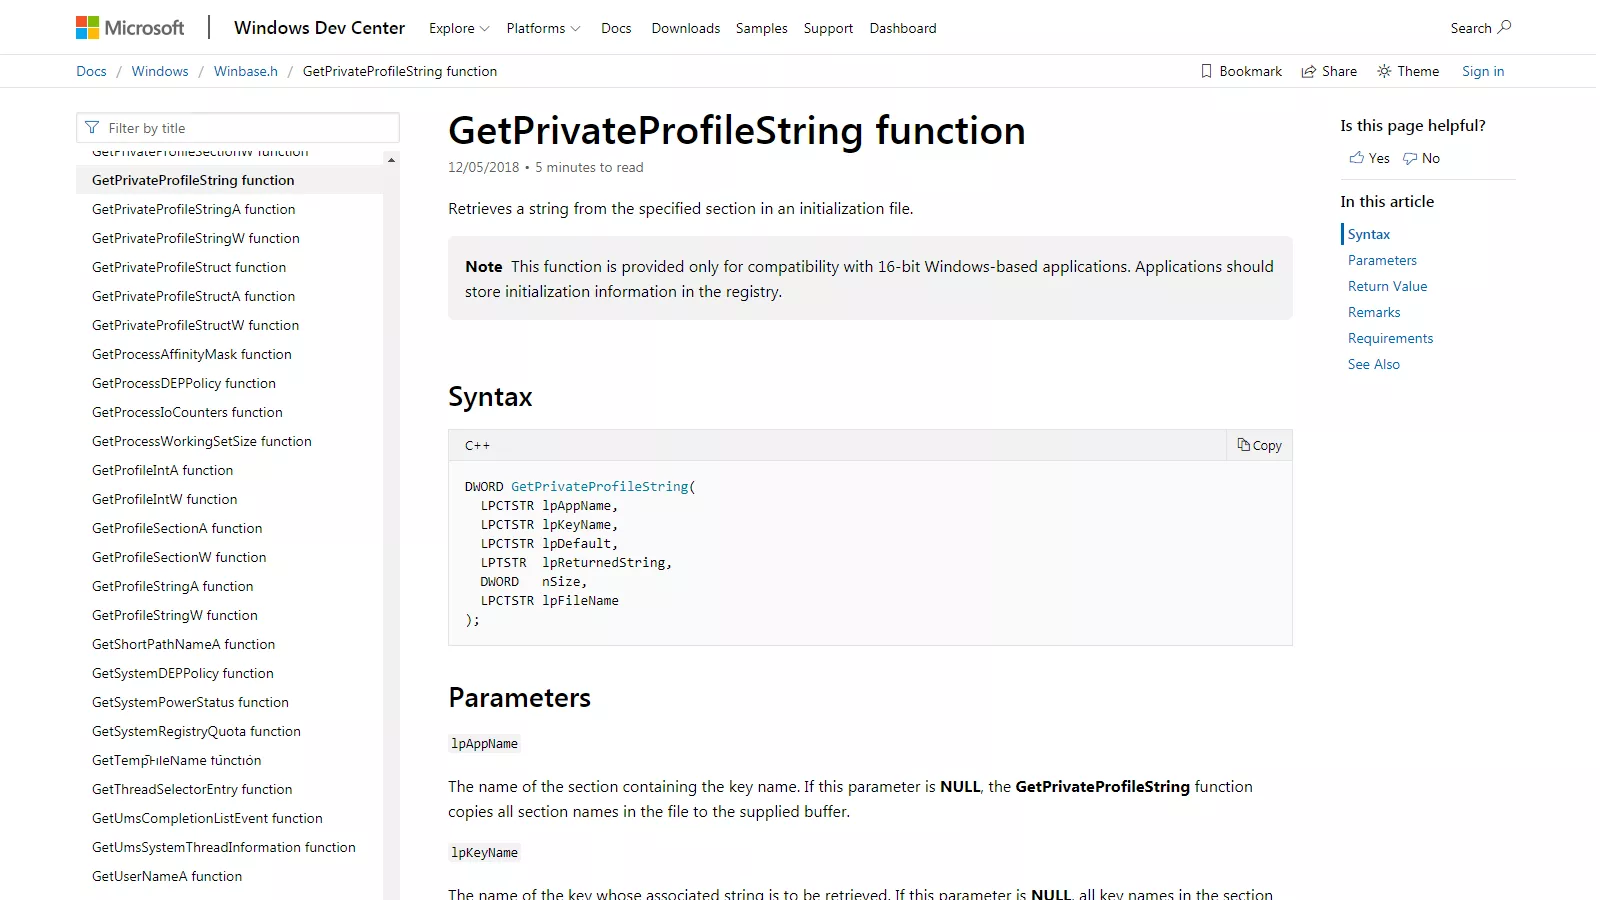
Task: Open GetProfileStringA function page
Action: [x=173, y=586]
